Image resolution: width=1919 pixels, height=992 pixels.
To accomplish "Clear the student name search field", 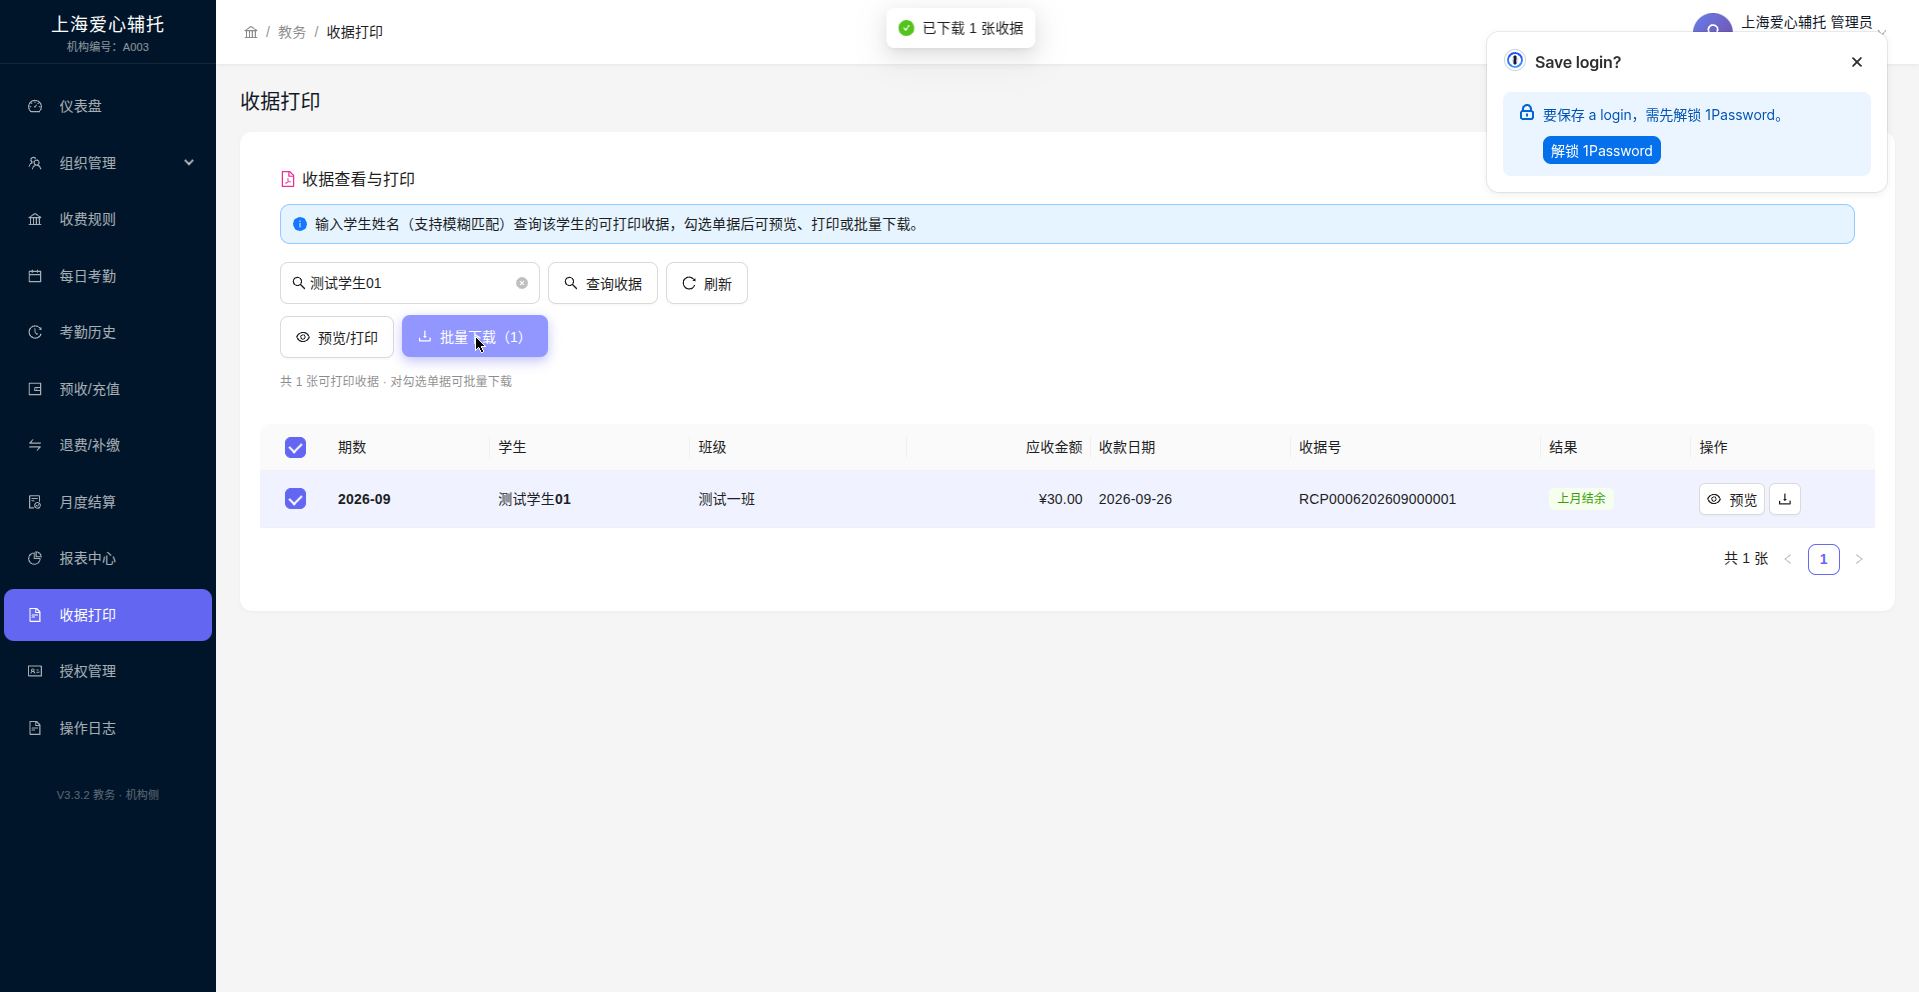I will pos(522,283).
